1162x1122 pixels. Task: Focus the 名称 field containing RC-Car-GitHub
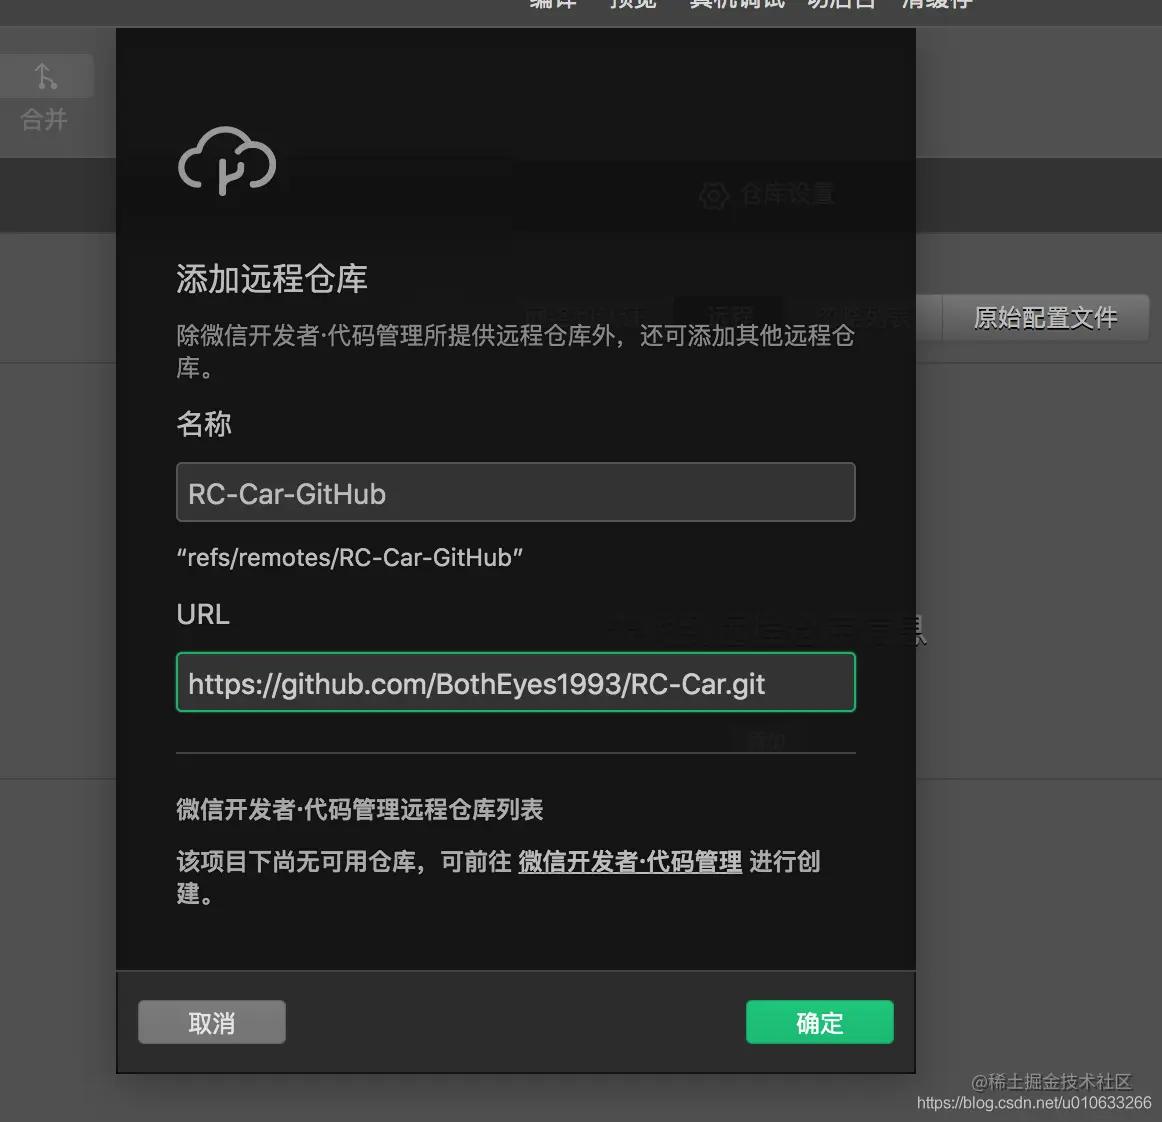[x=516, y=492]
